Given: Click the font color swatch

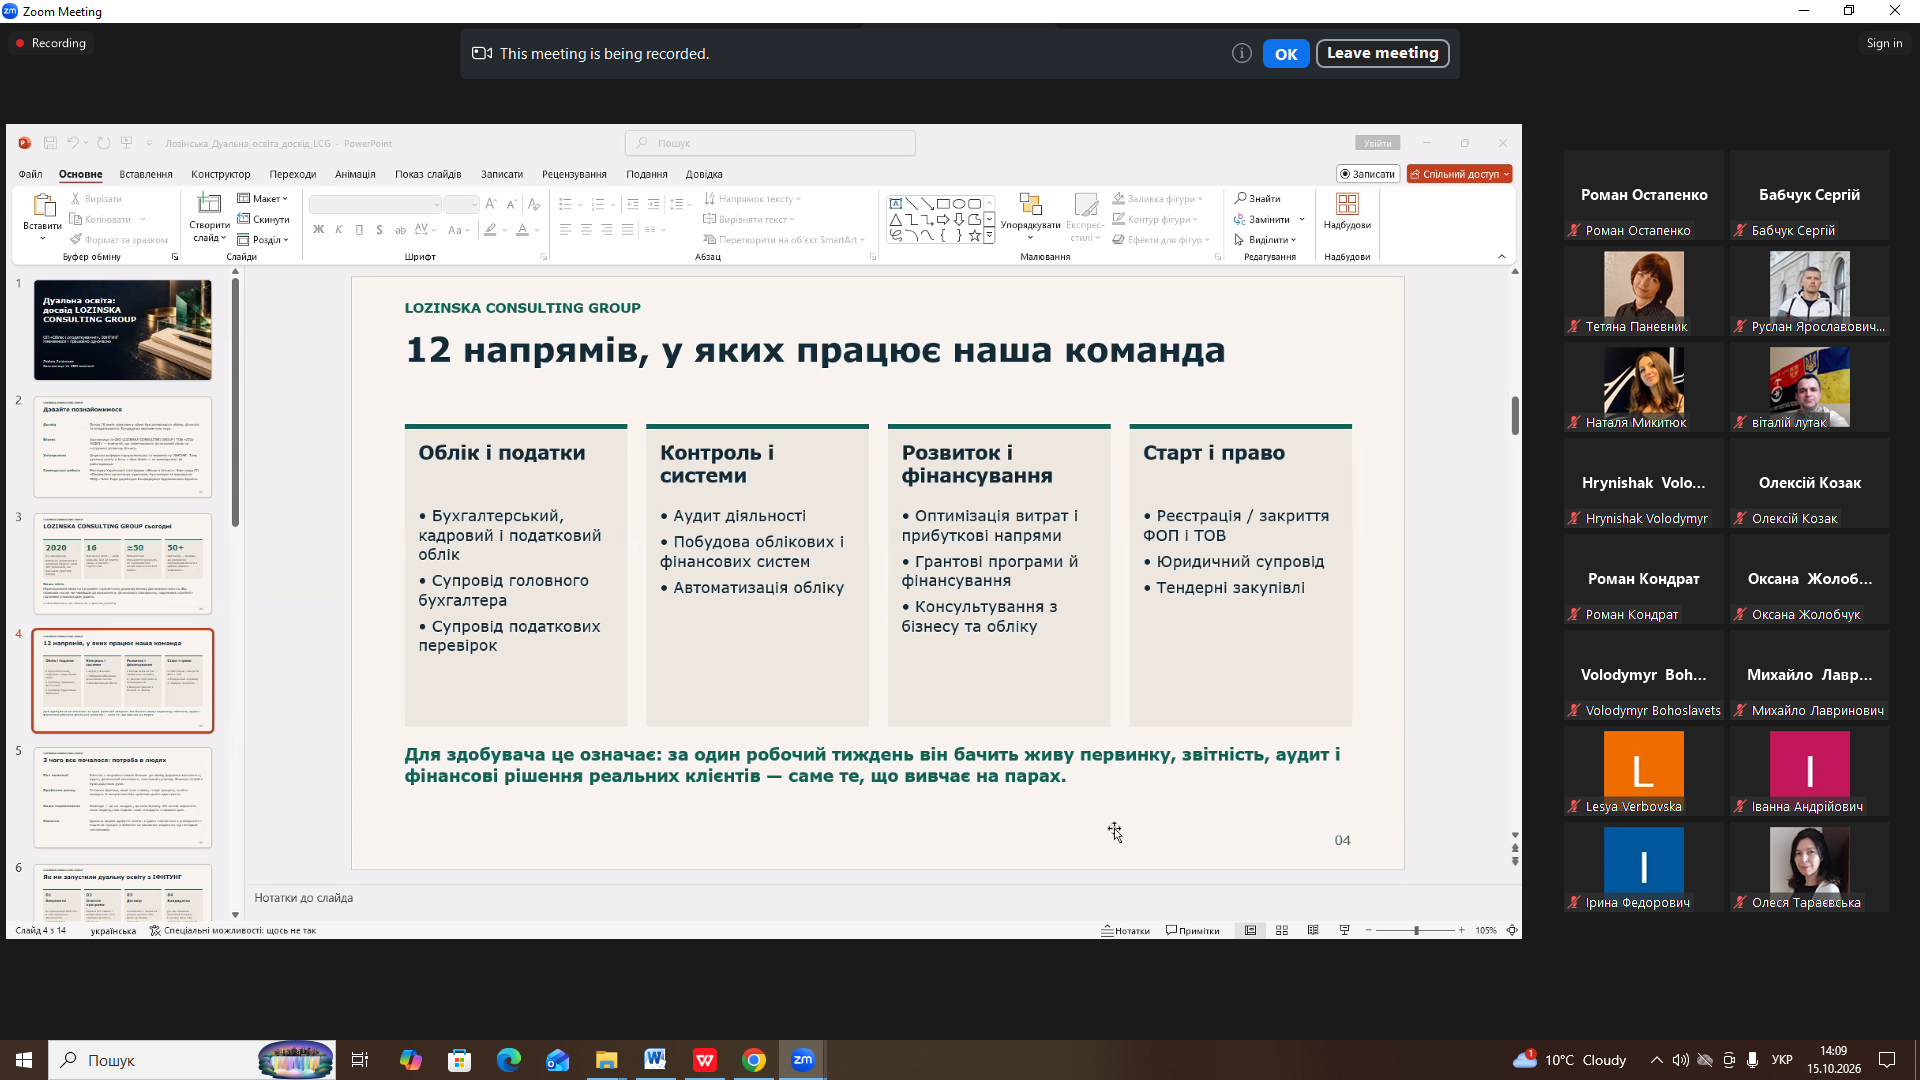Looking at the screenshot, I should click(x=522, y=230).
